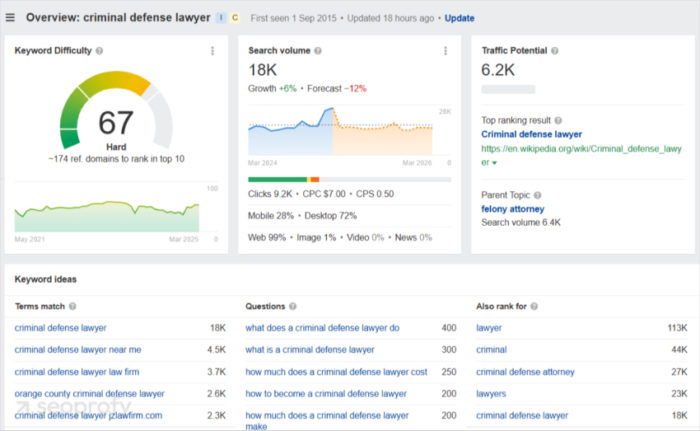Click the Parent Topic help icon

[538, 195]
